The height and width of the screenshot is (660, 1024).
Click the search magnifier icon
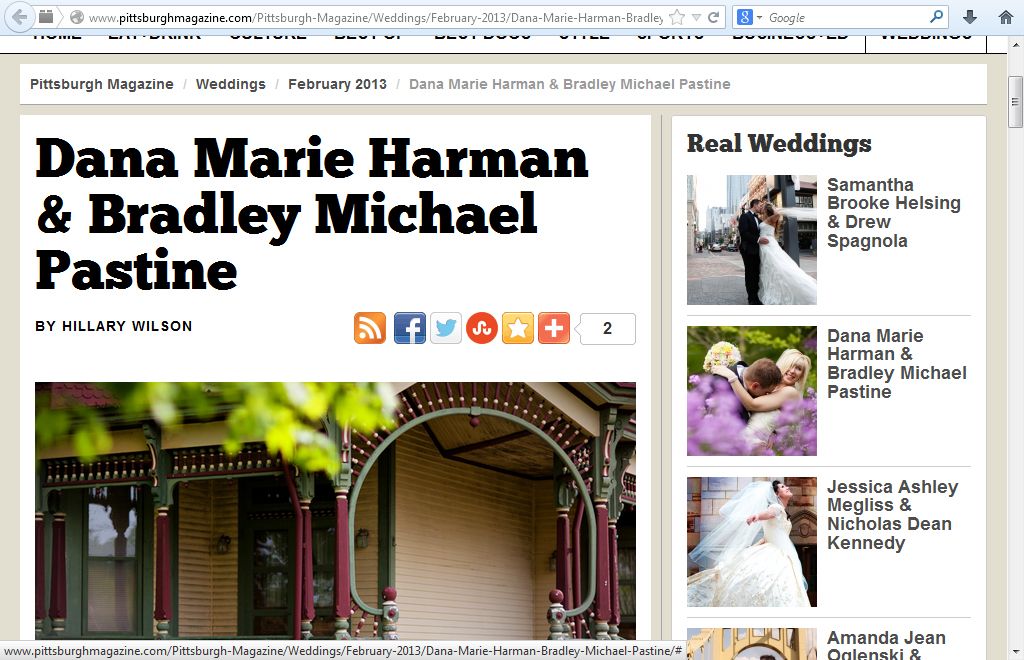pyautogui.click(x=936, y=17)
